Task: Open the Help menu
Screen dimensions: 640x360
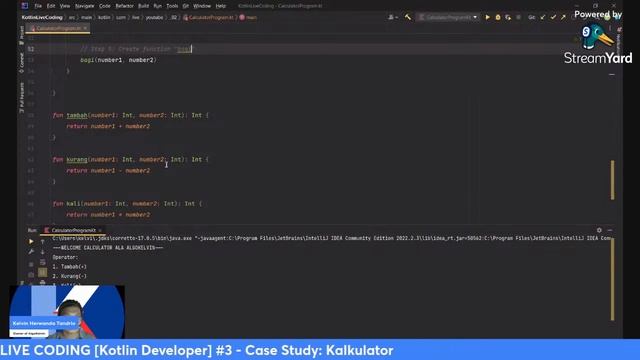Action: coord(221,6)
